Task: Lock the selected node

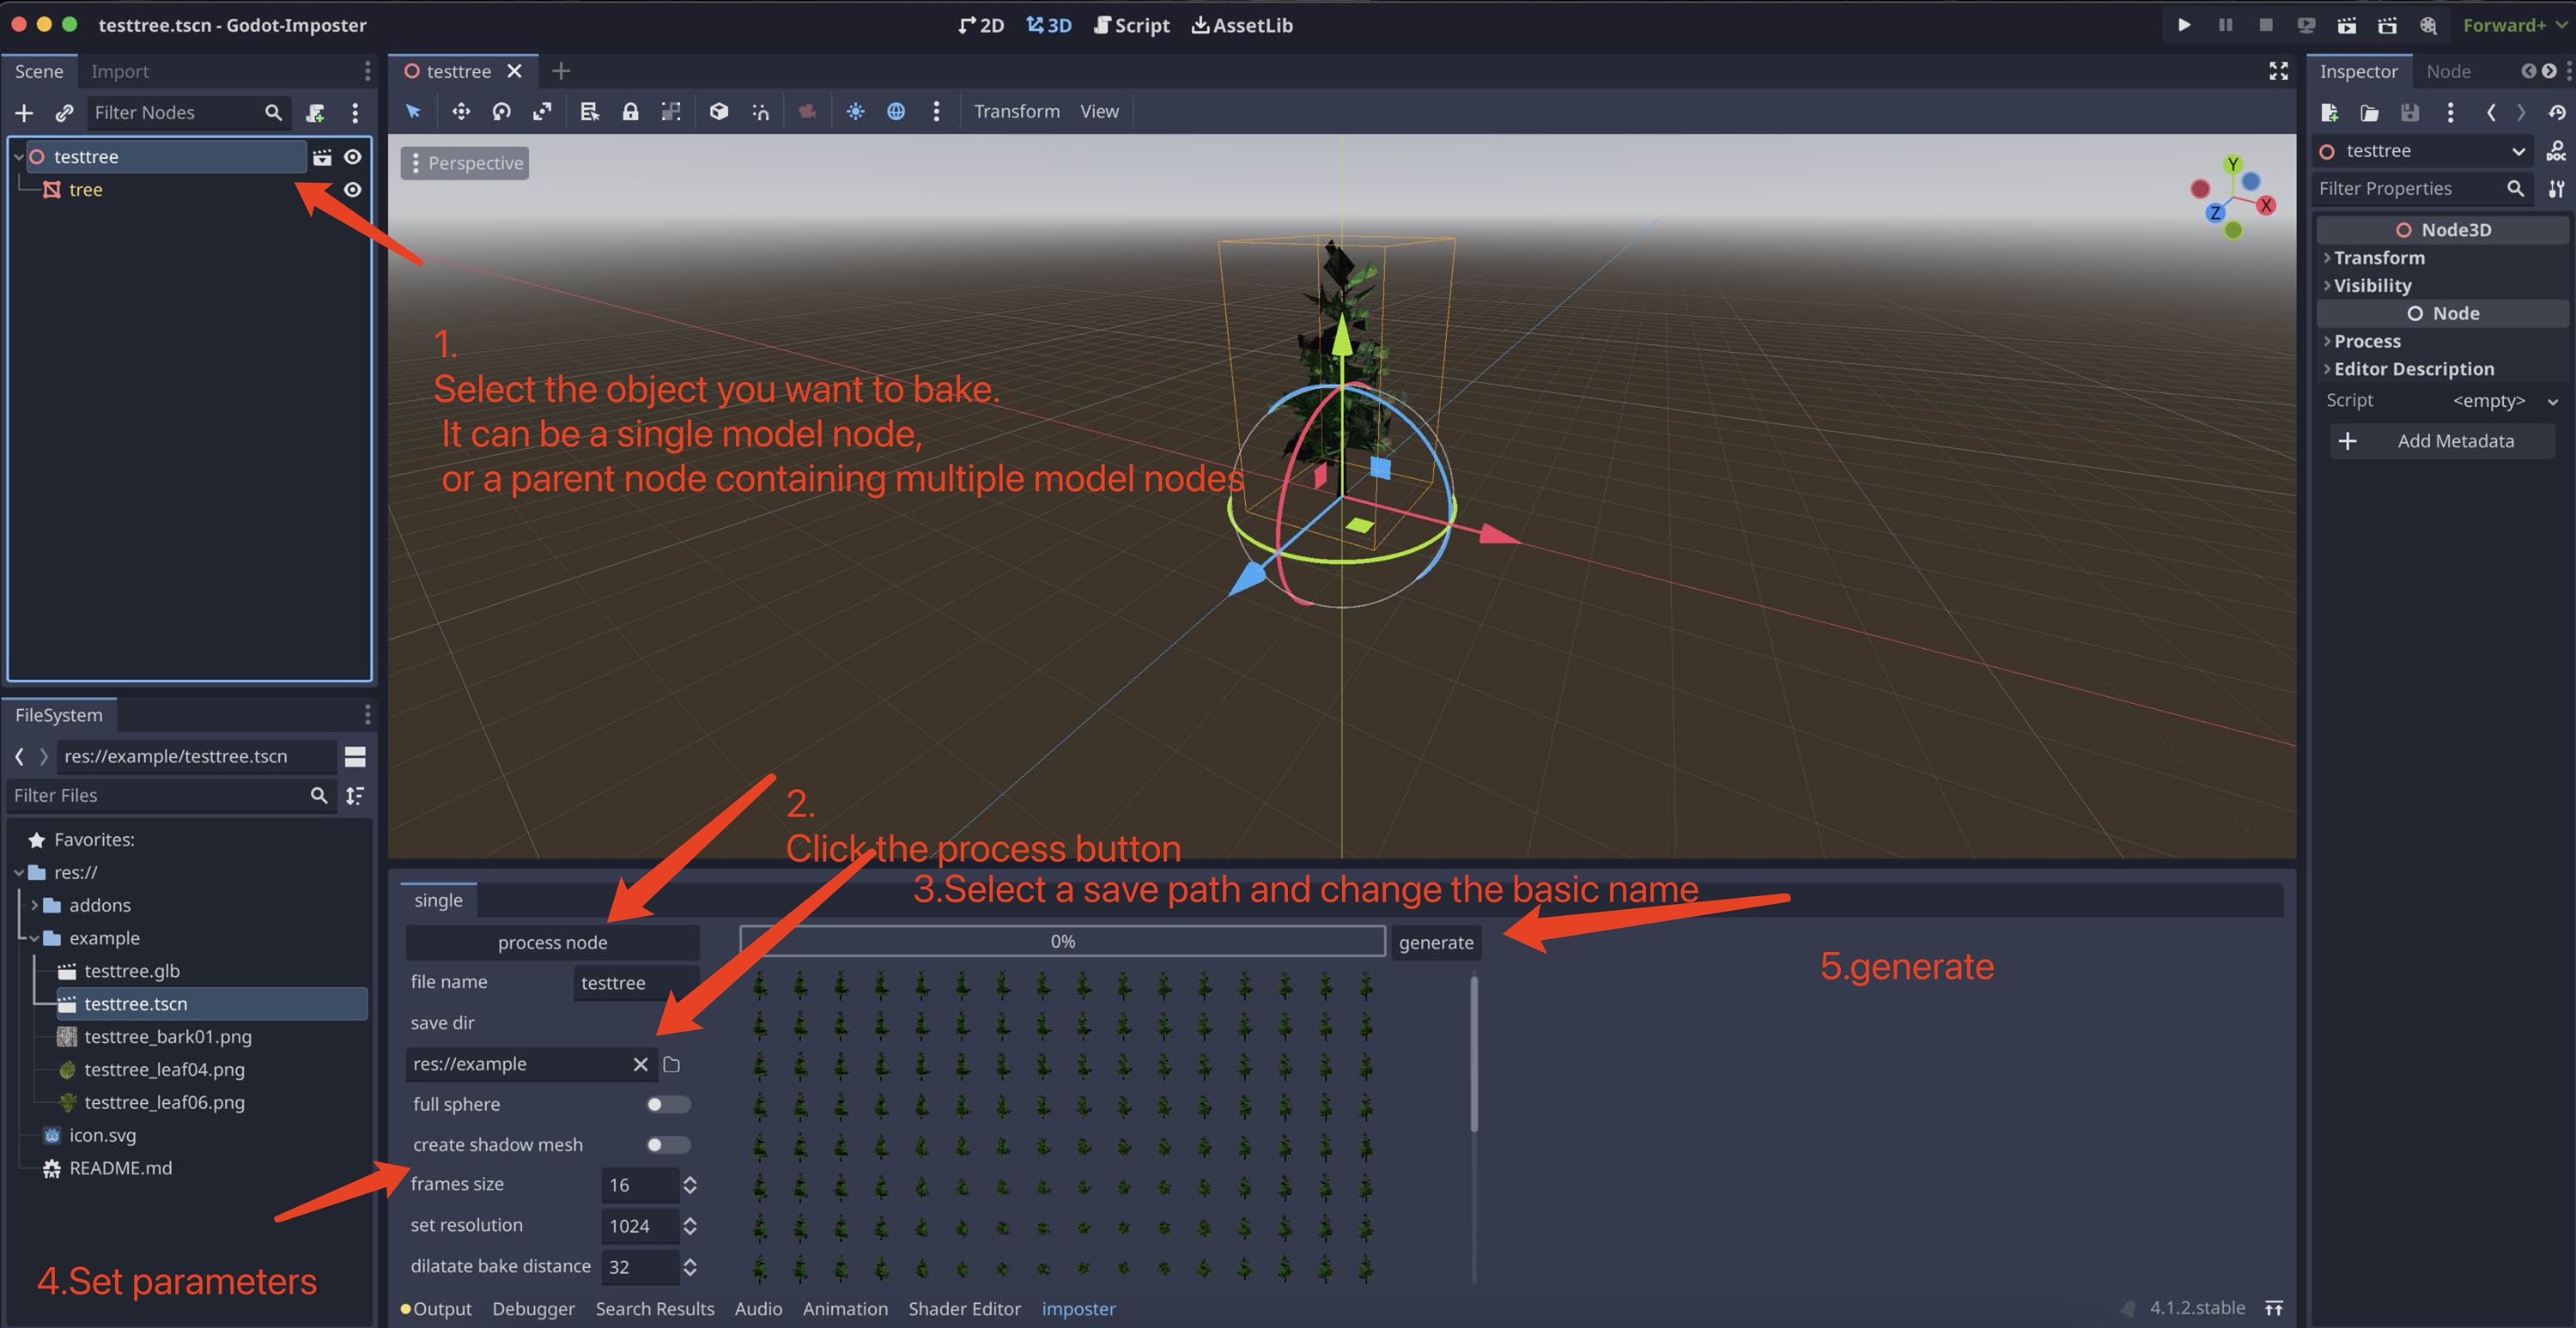Action: tap(630, 112)
